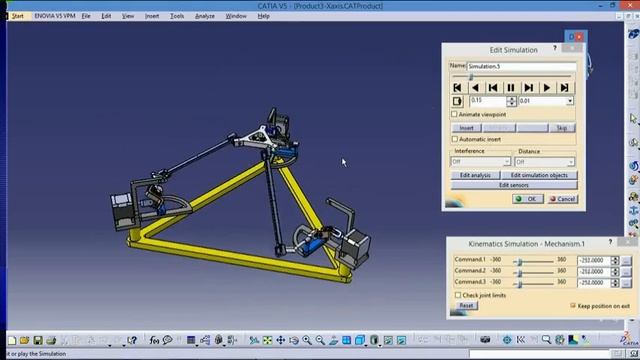This screenshot has width=640, height=360.
Task: Click the 0.15 time value spinner arrows
Action: pyautogui.click(x=511, y=101)
